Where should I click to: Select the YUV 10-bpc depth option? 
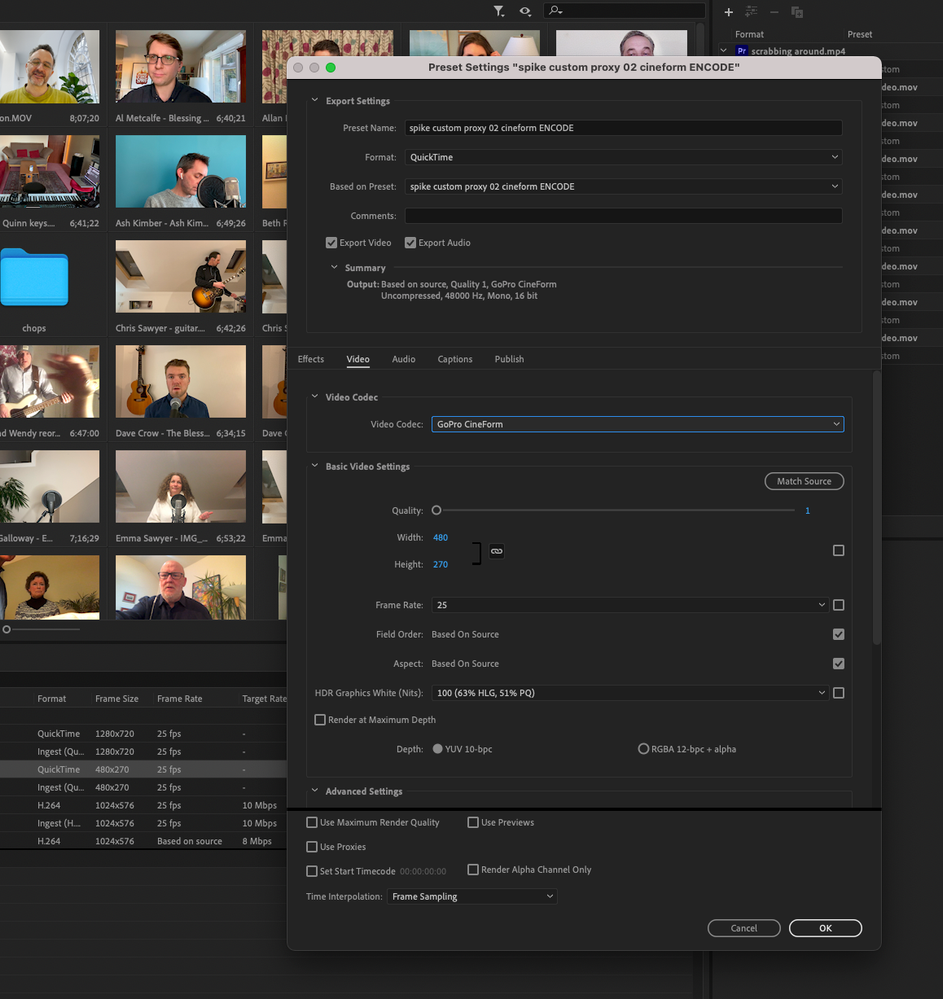438,749
